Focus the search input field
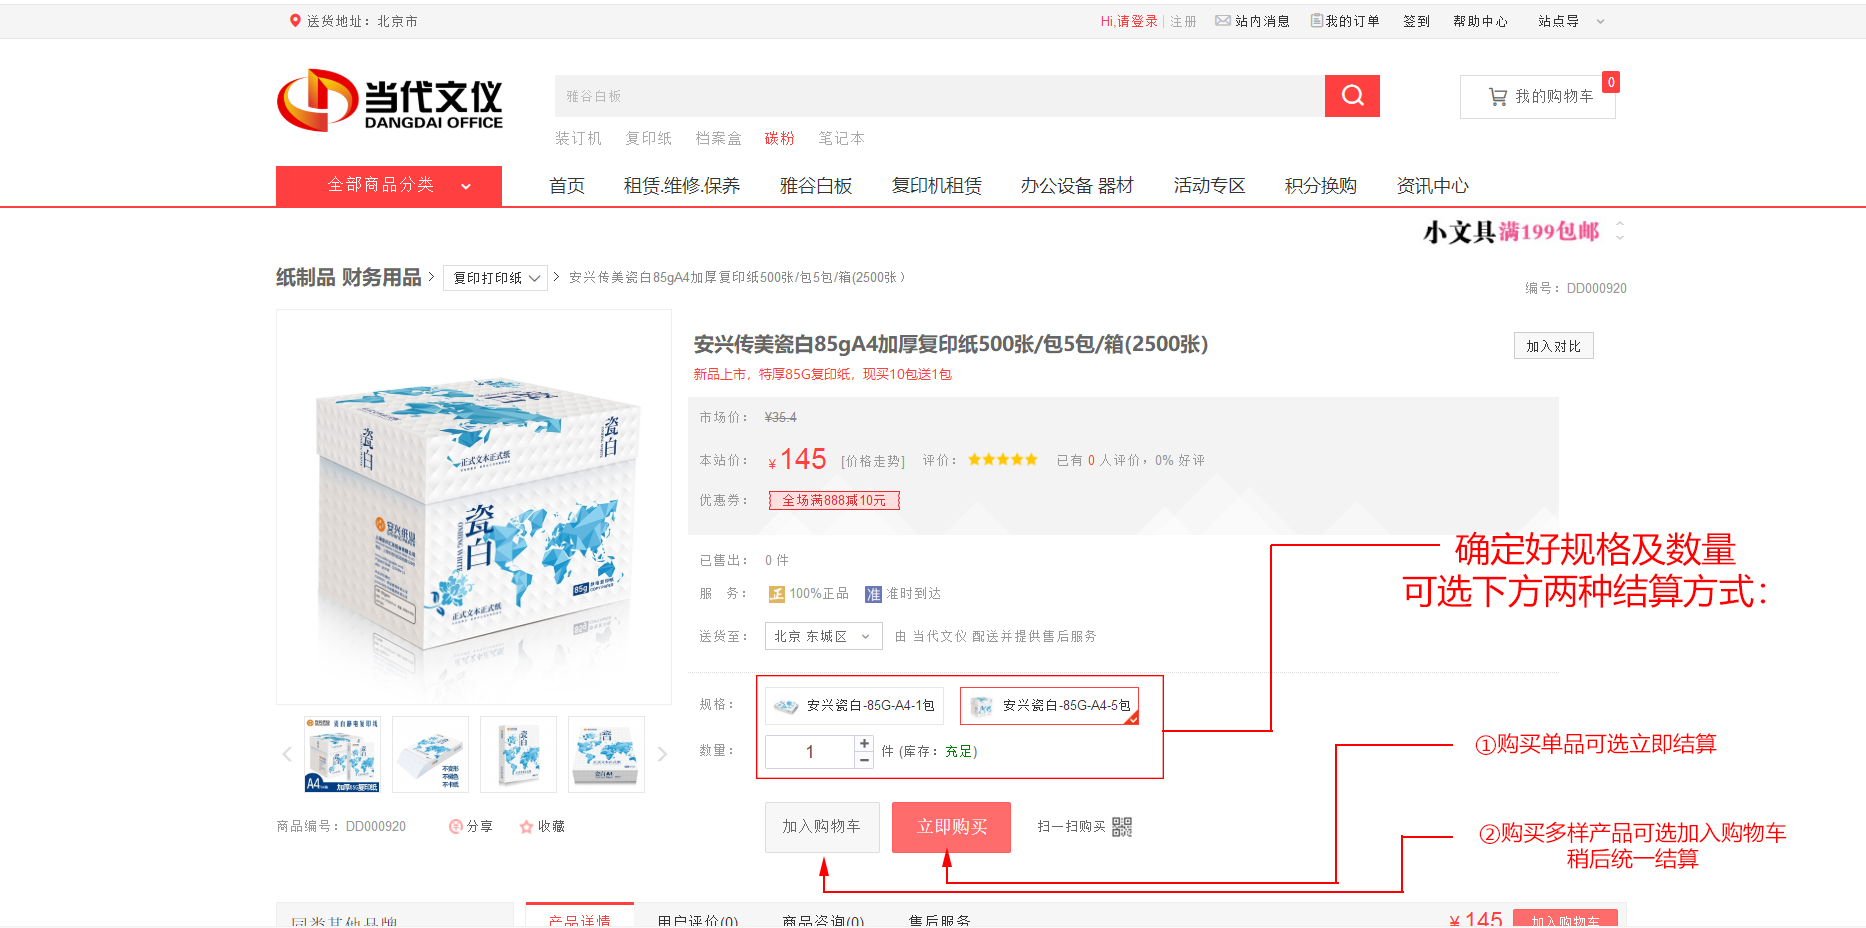The height and width of the screenshot is (928, 1866). (940, 96)
